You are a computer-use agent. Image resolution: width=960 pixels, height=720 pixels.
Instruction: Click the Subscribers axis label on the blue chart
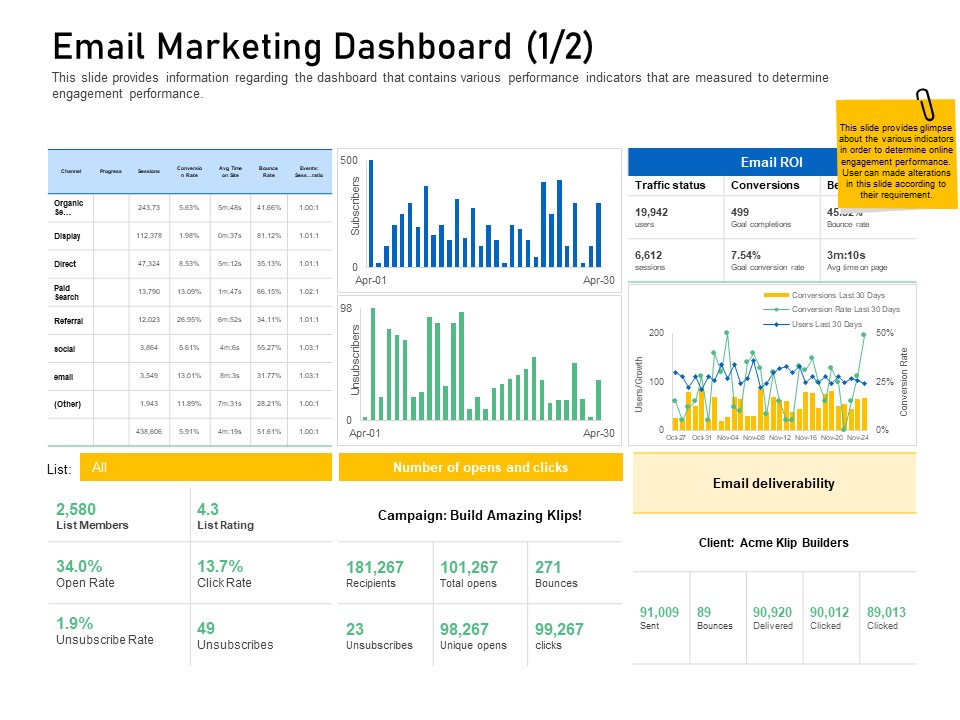(x=355, y=206)
